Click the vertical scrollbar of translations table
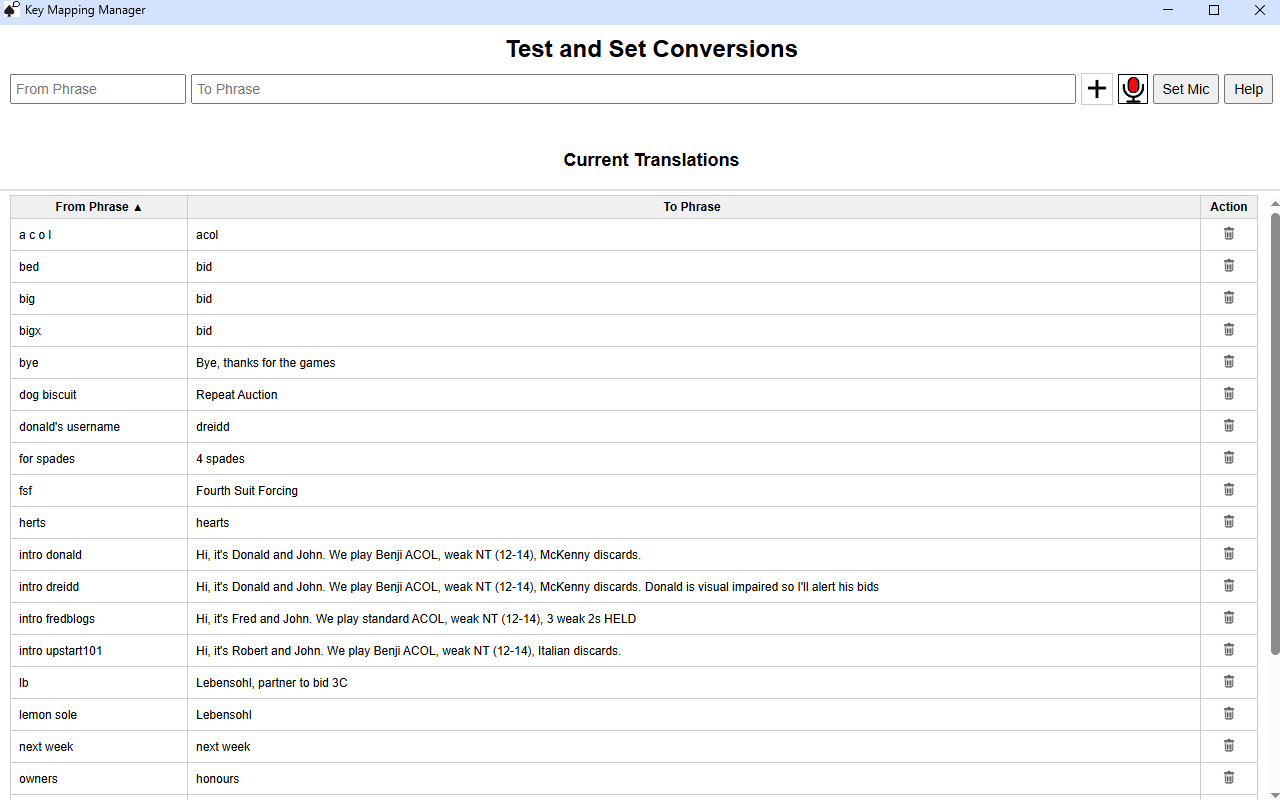Image resolution: width=1280 pixels, height=800 pixels. [x=1274, y=430]
